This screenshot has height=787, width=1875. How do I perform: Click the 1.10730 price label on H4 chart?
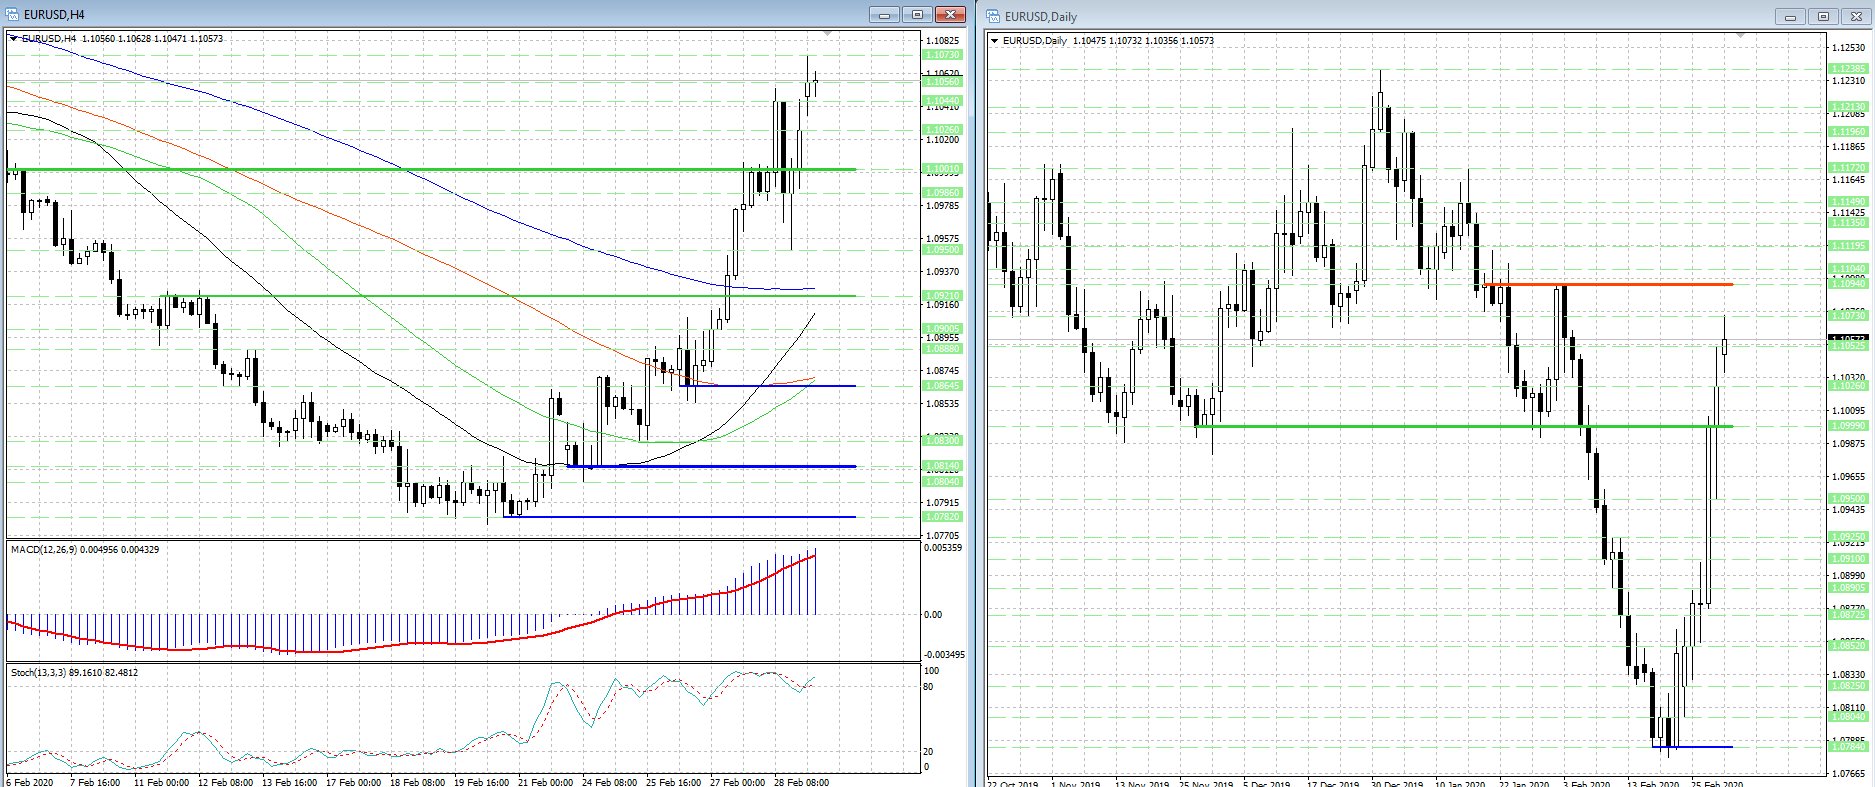click(x=942, y=55)
